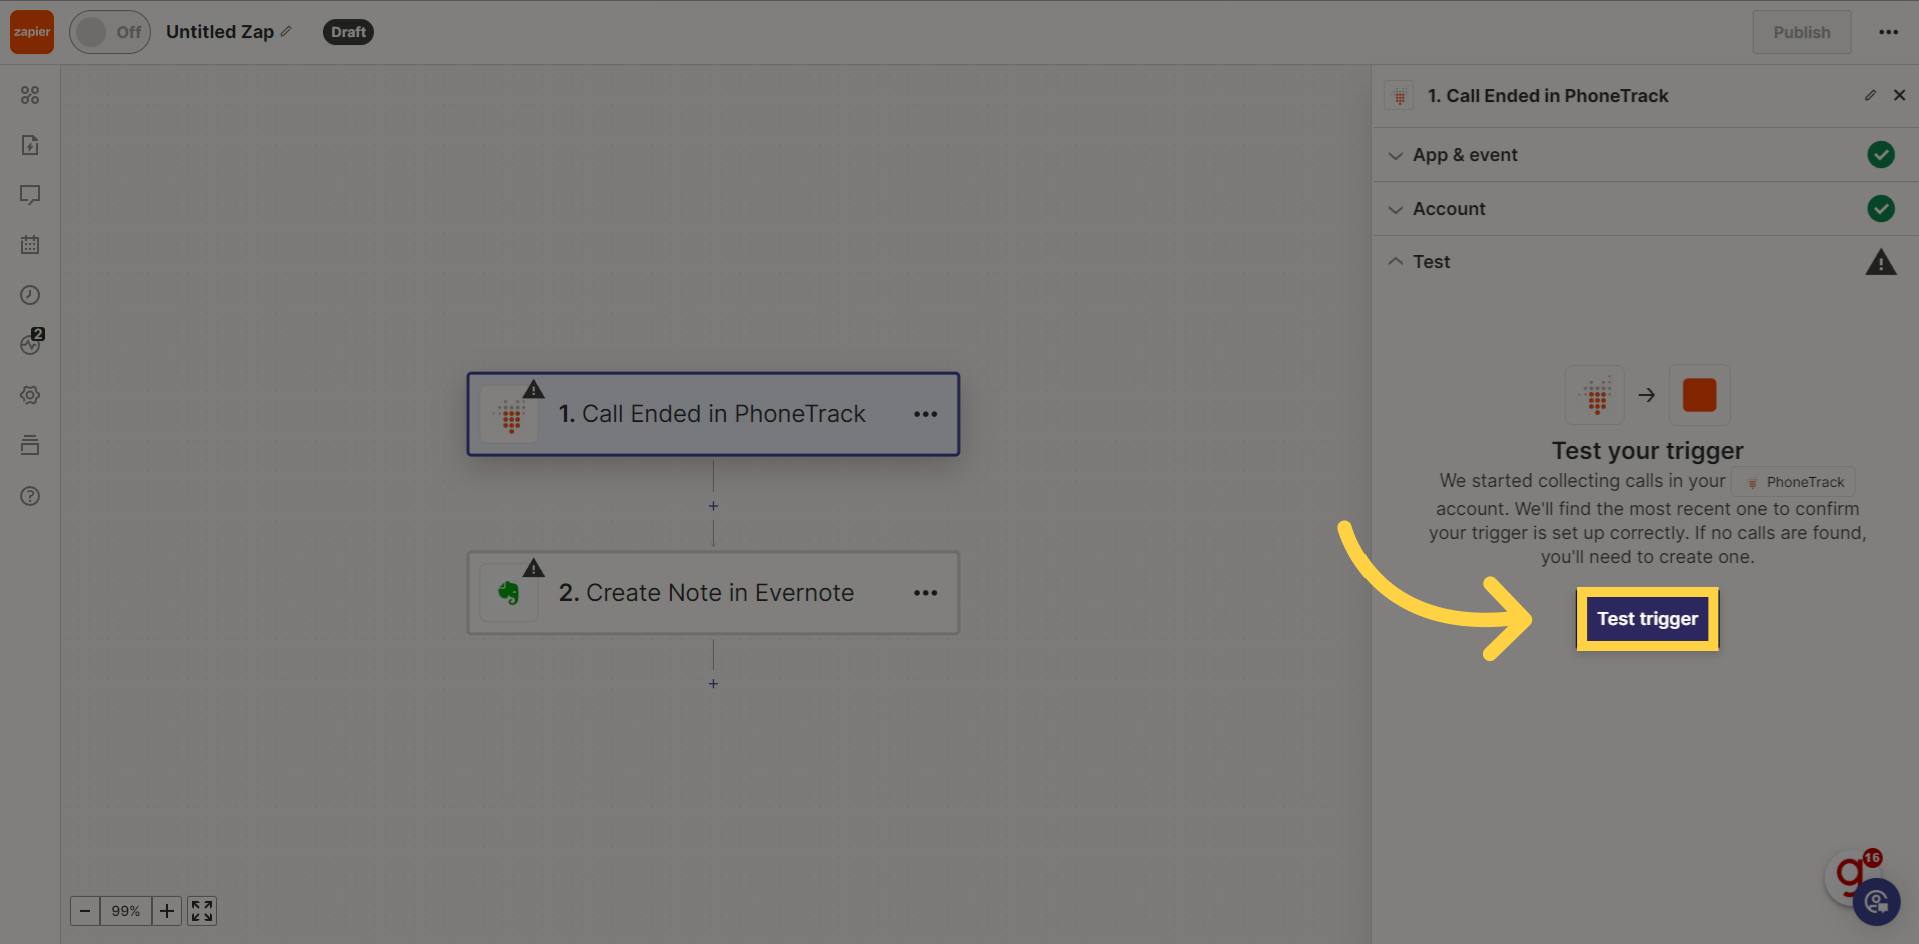The image size is (1919, 944).
Task: Click the Draft status badge
Action: 348,32
